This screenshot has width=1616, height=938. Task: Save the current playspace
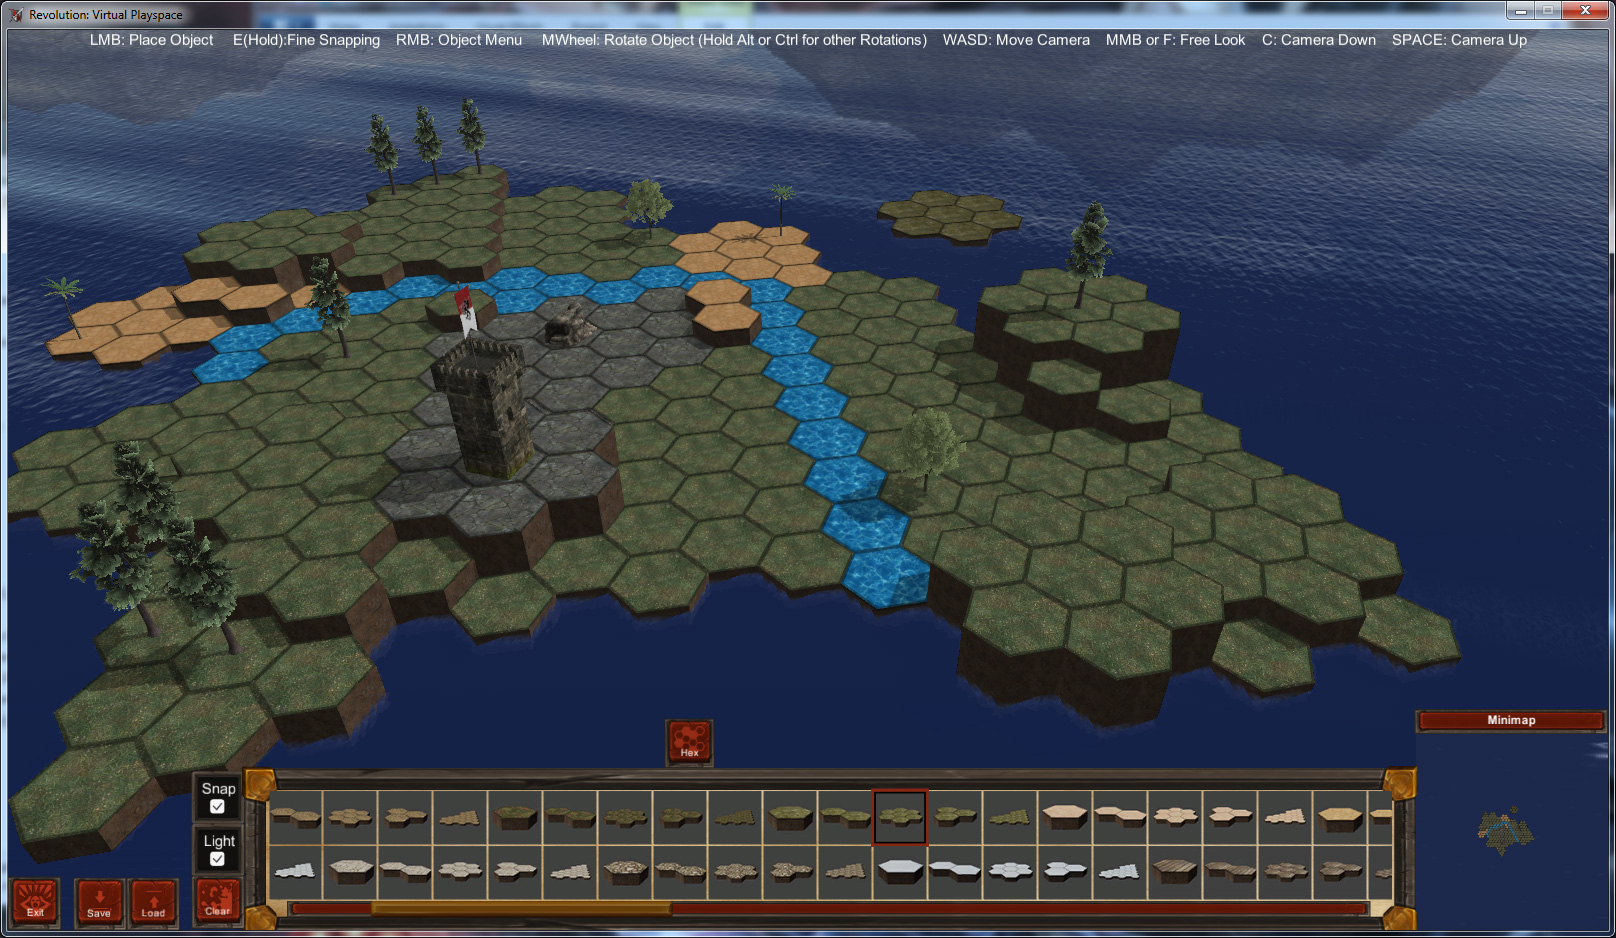[98, 903]
